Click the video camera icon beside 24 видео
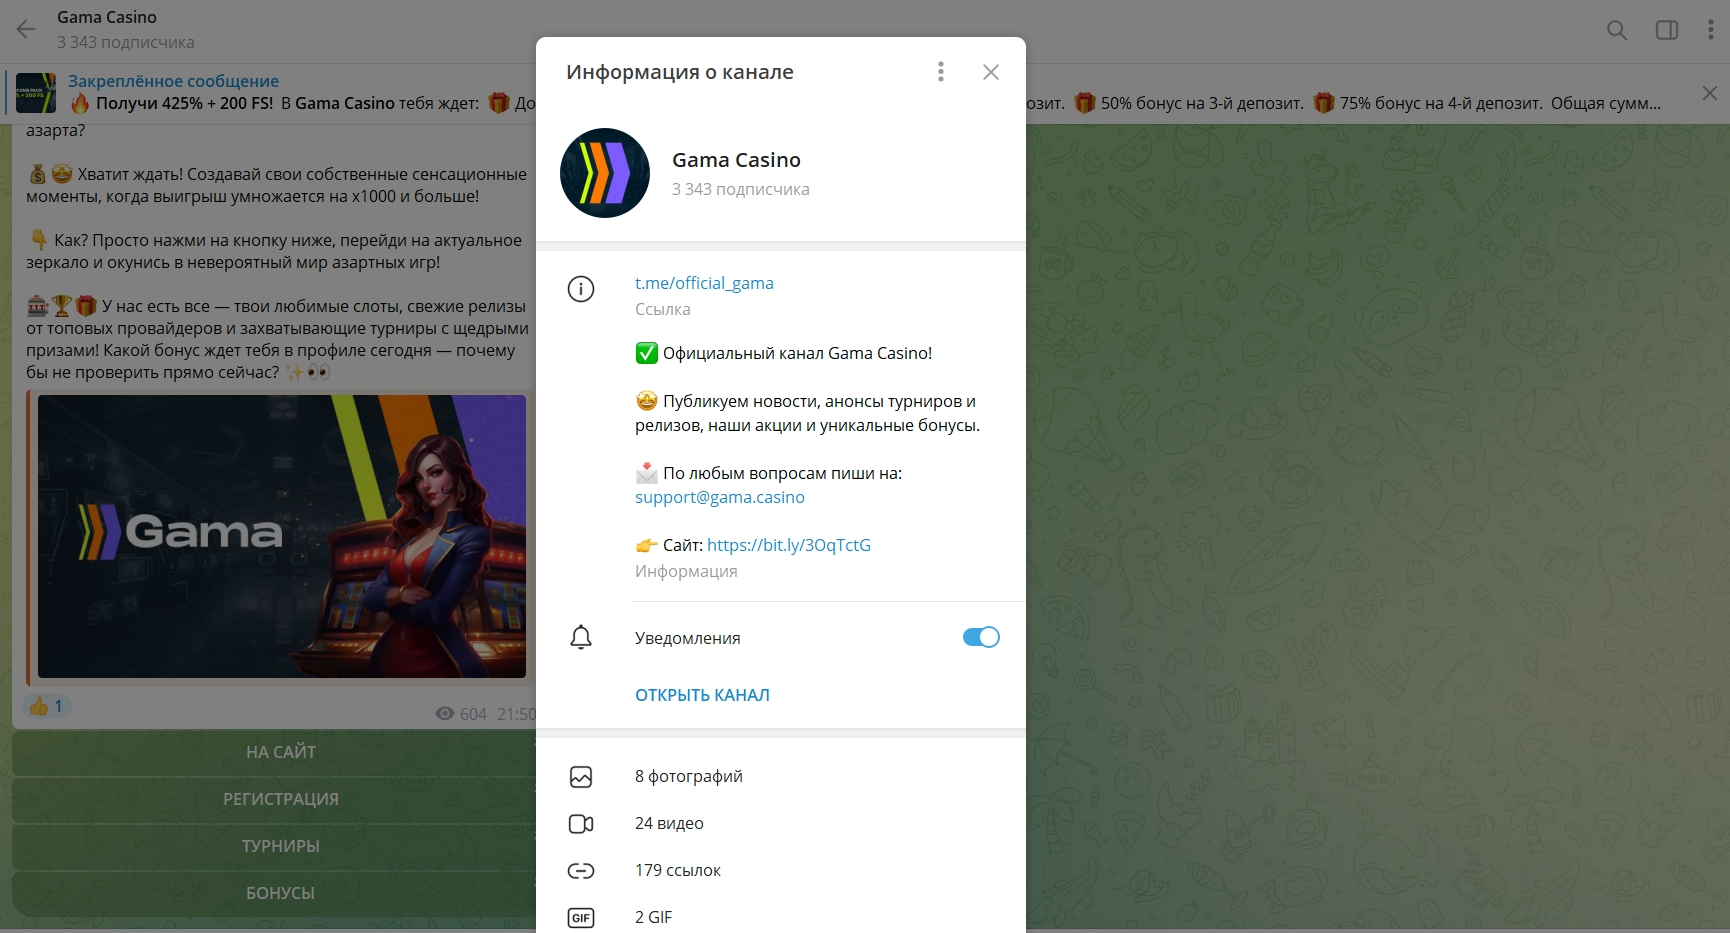The image size is (1730, 933). coord(581,823)
